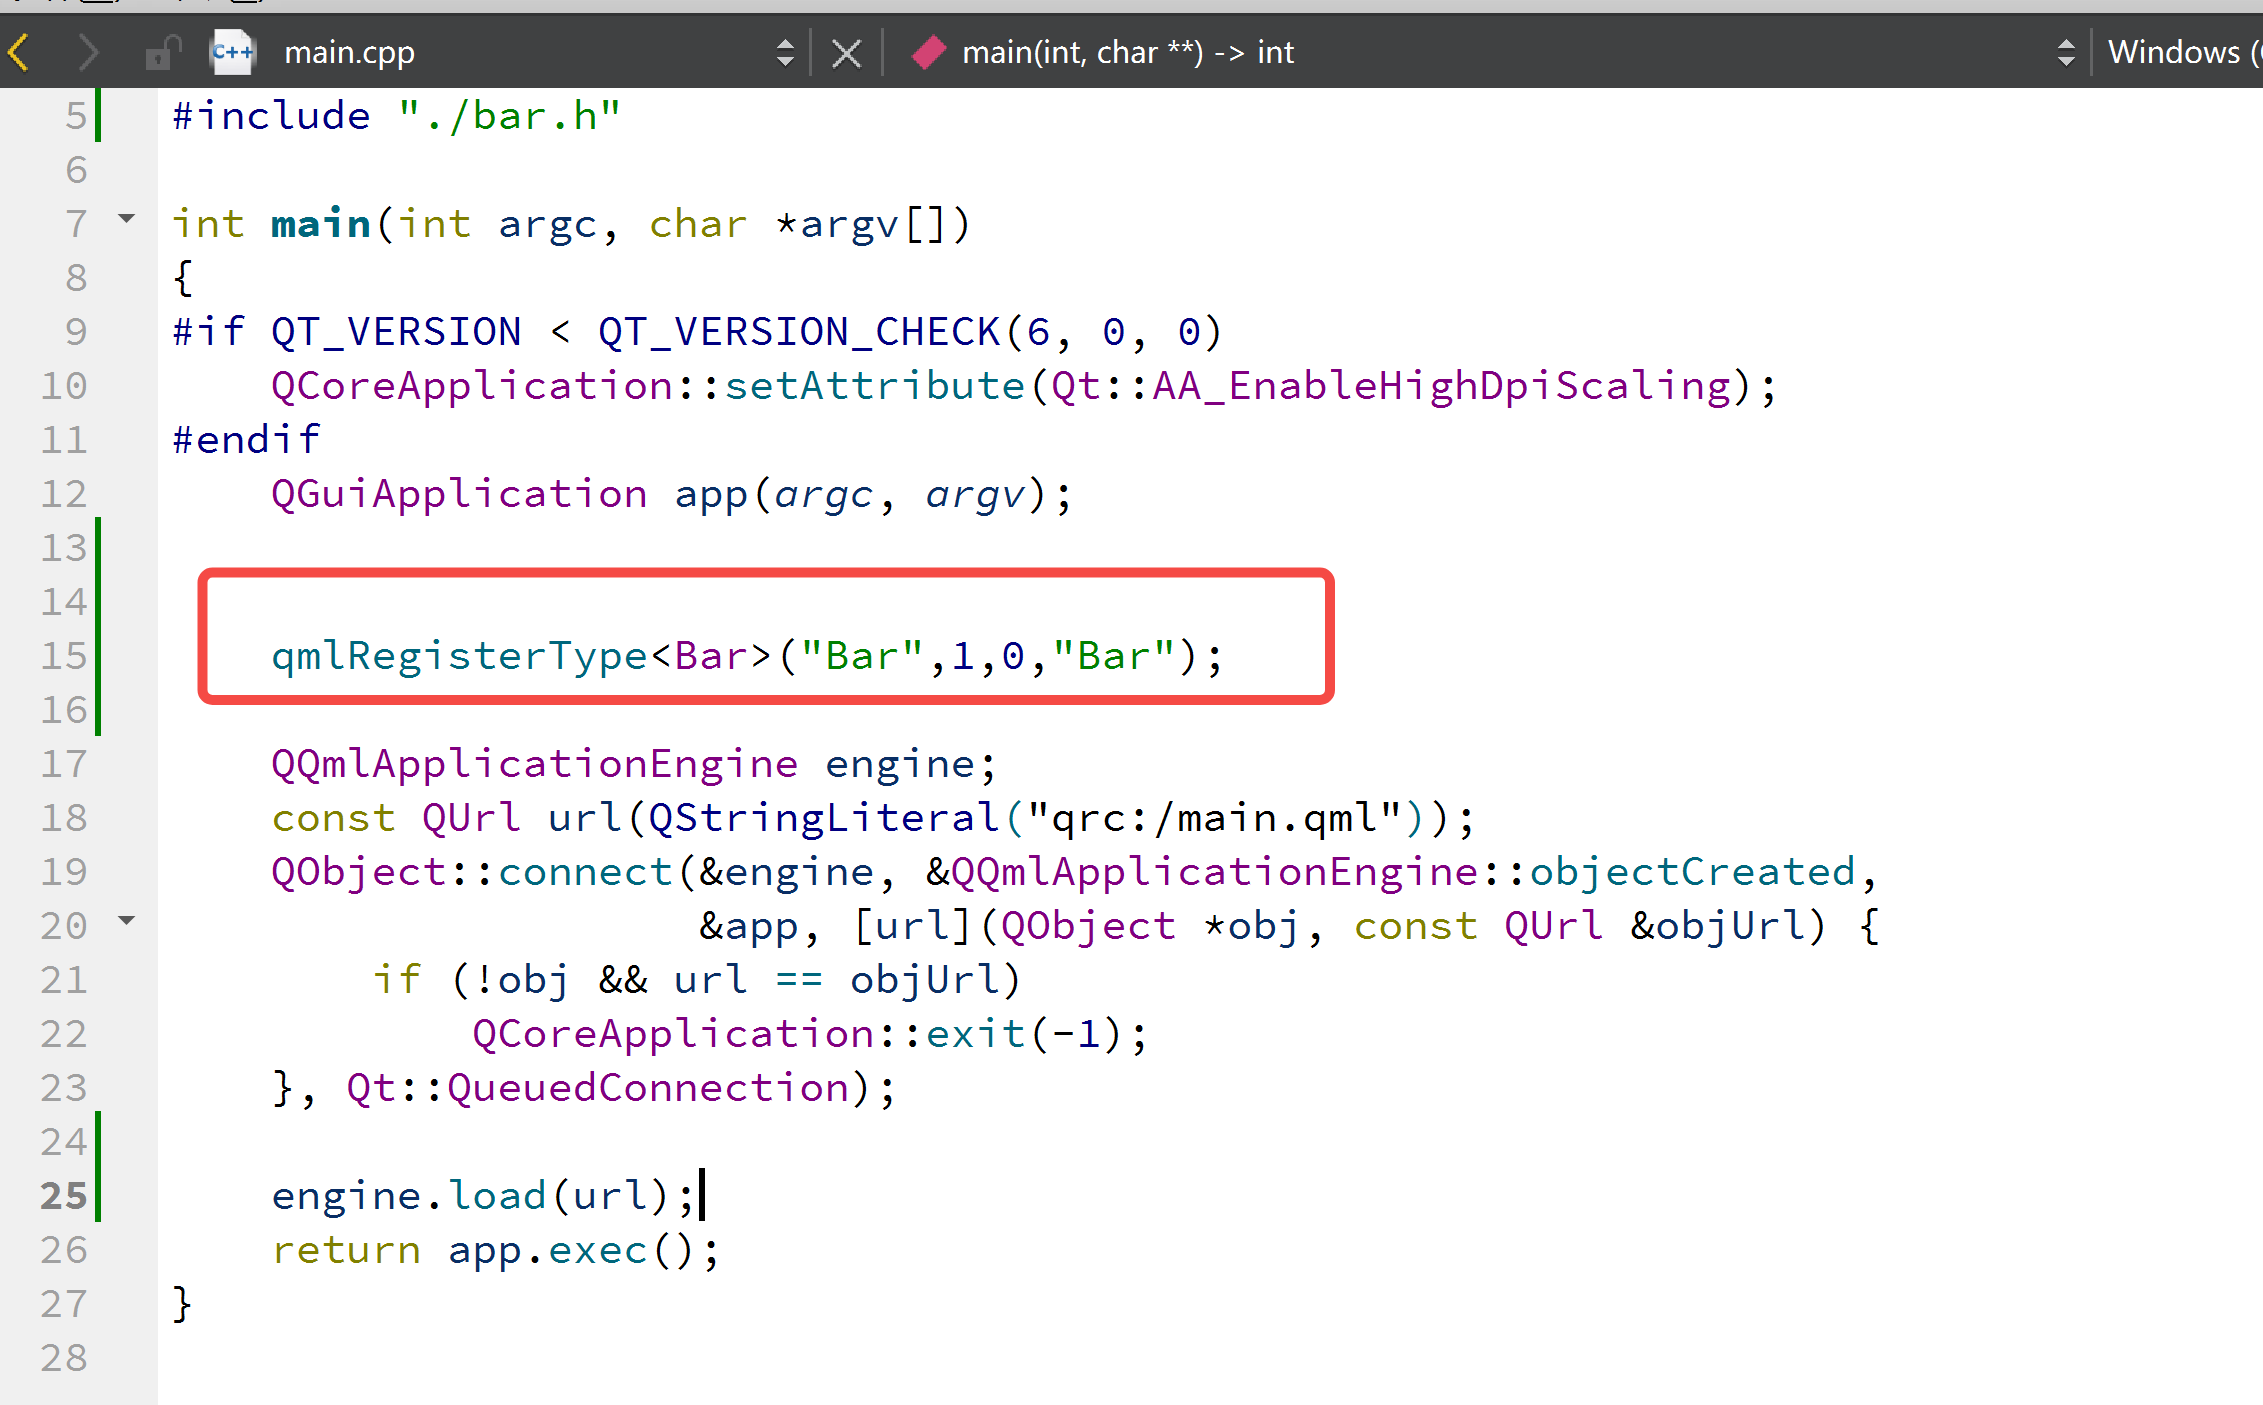Open the Windows line-ending selector

[x=2180, y=52]
